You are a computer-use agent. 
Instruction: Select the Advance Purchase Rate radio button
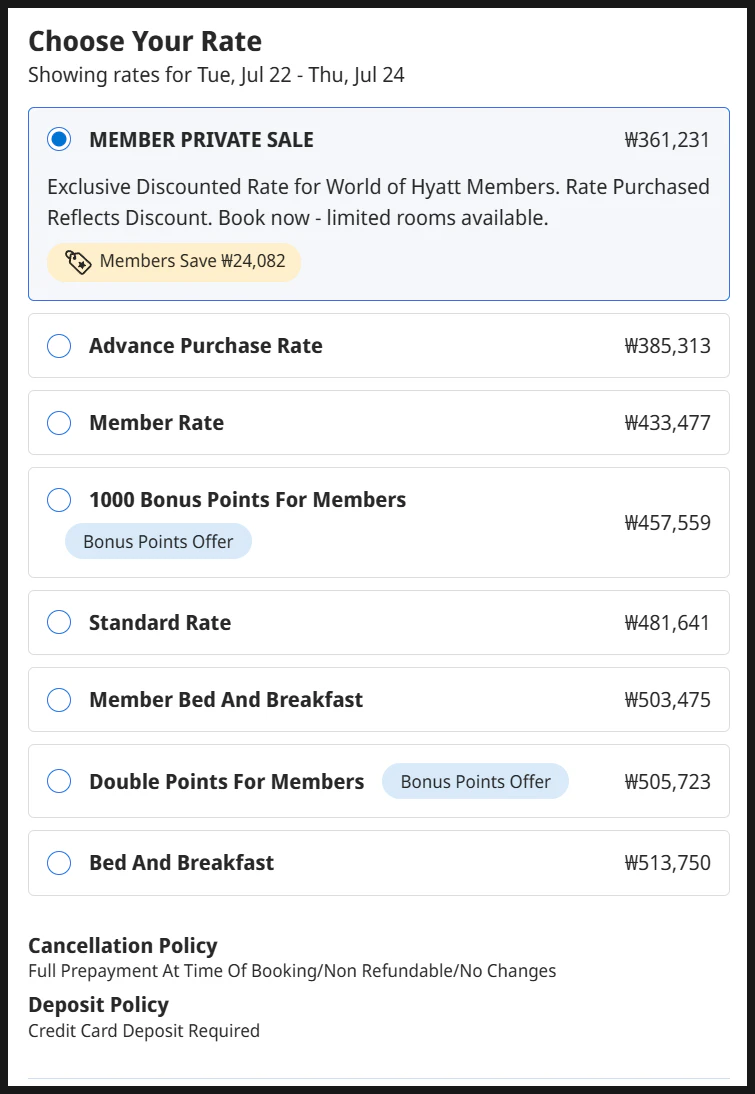click(59, 345)
